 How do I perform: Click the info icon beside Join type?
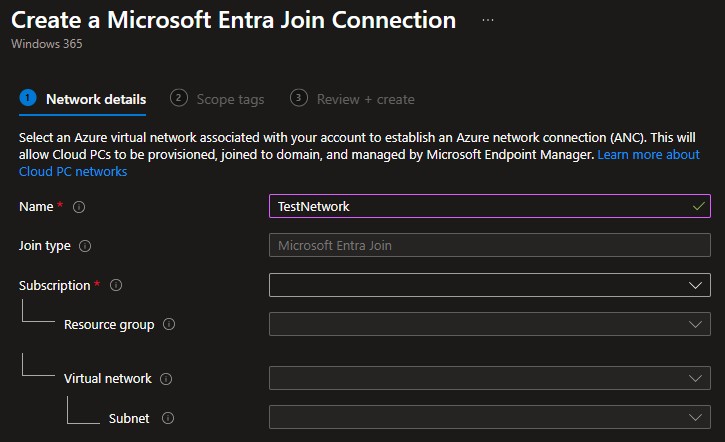pyautogui.click(x=85, y=246)
